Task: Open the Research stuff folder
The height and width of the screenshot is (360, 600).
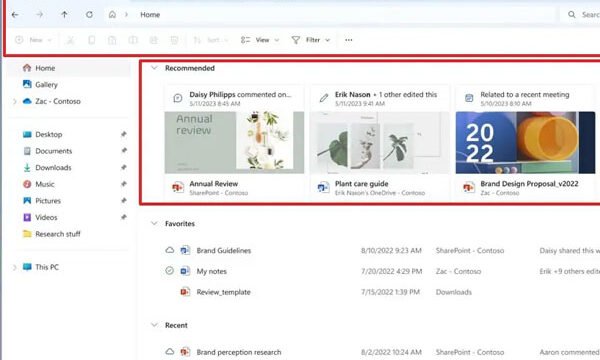Action: click(x=58, y=234)
